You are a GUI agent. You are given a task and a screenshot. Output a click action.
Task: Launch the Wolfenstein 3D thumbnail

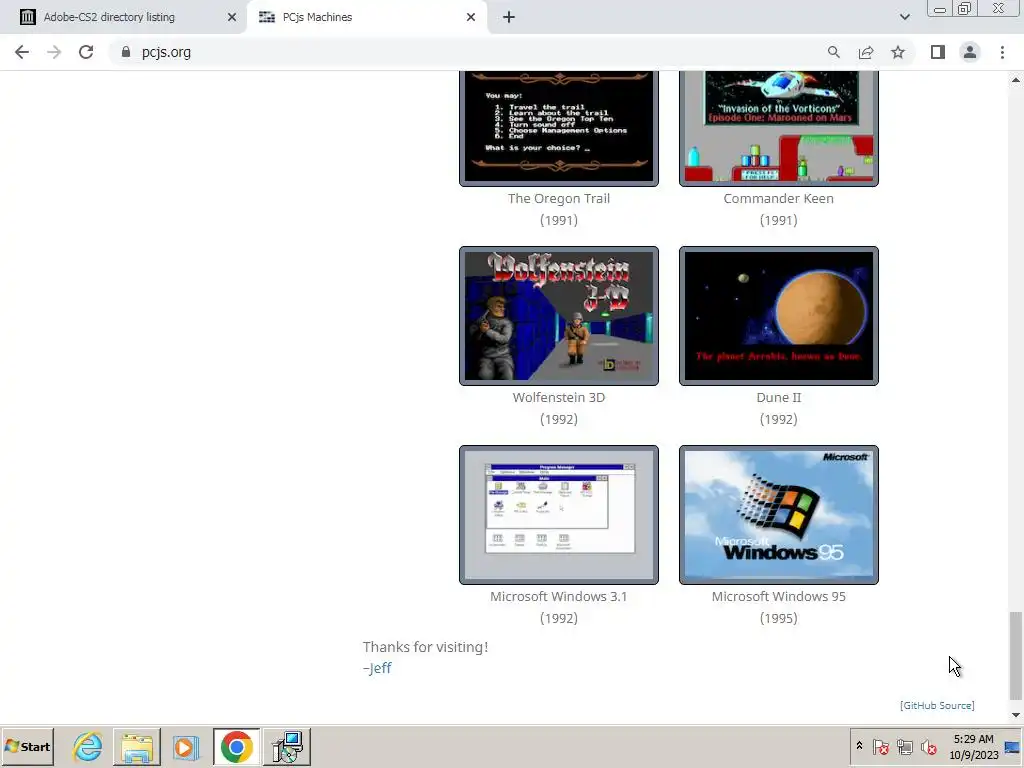tap(559, 316)
